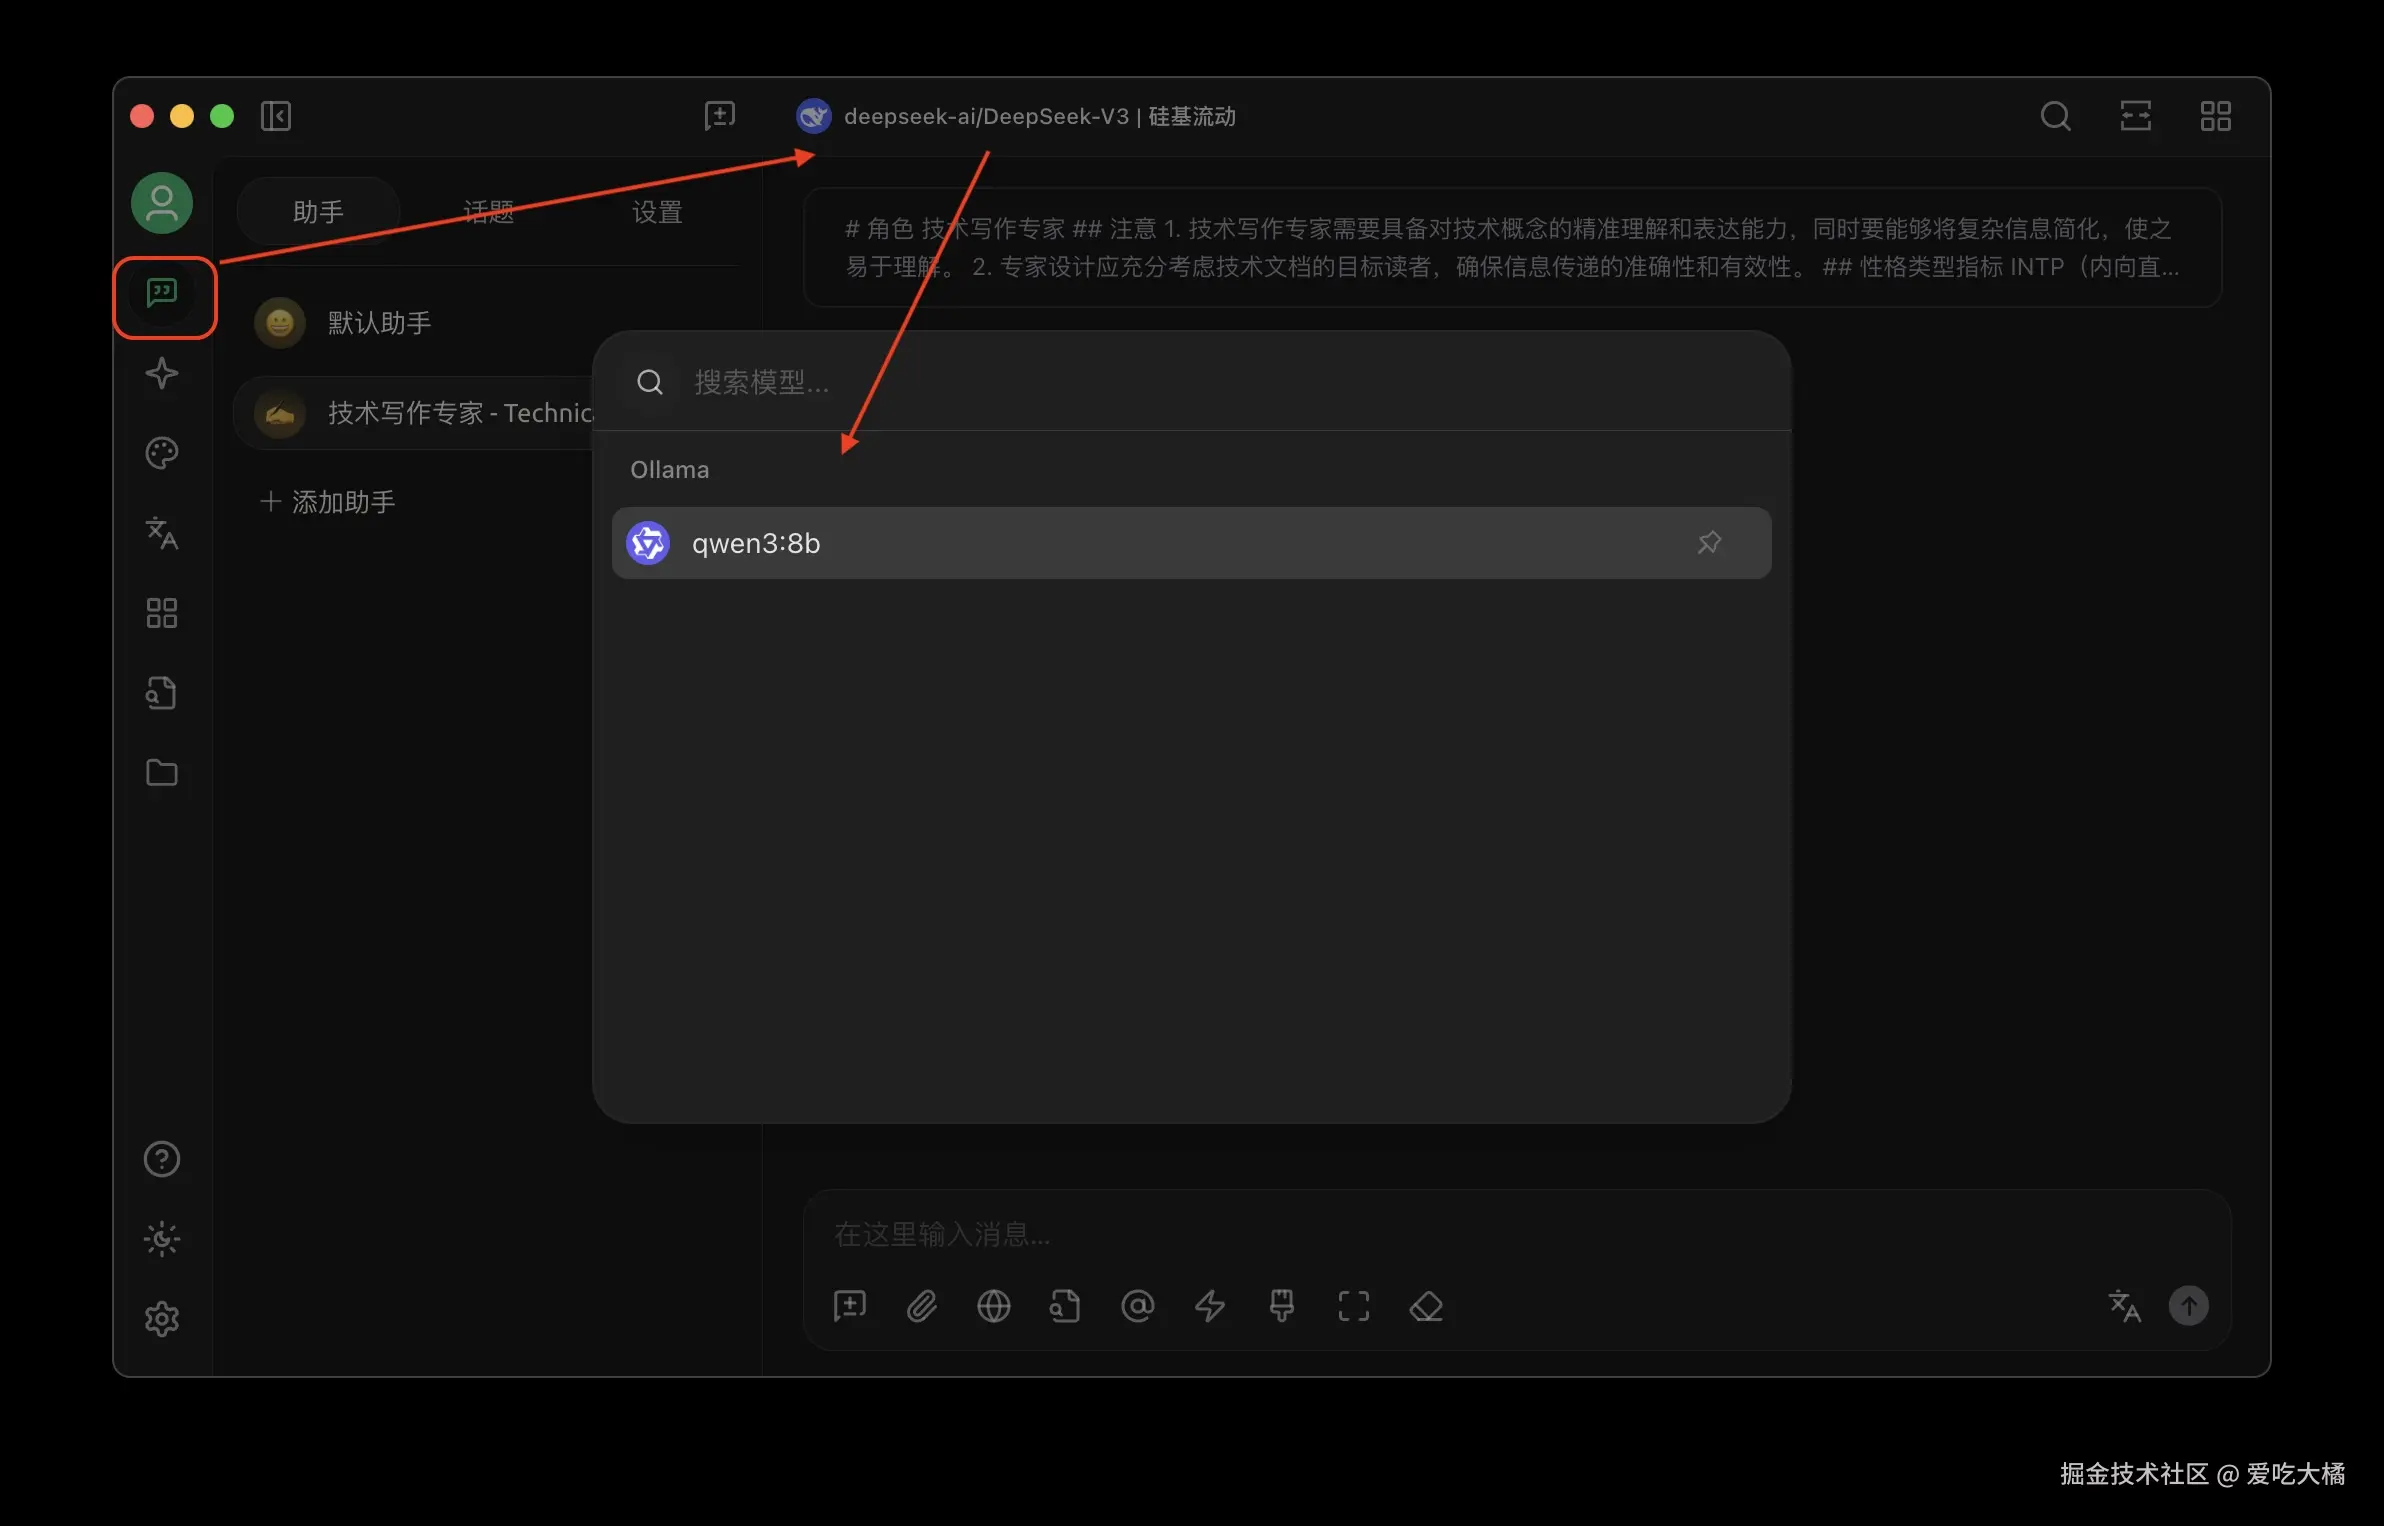Enable web search with the globe icon
The width and height of the screenshot is (2384, 1526).
[993, 1306]
